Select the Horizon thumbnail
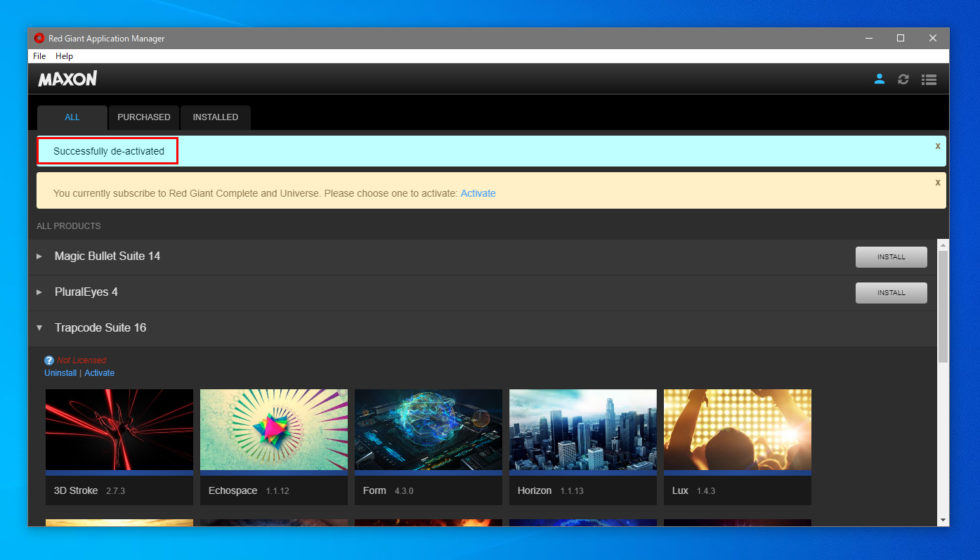Image resolution: width=980 pixels, height=560 pixels. (583, 429)
